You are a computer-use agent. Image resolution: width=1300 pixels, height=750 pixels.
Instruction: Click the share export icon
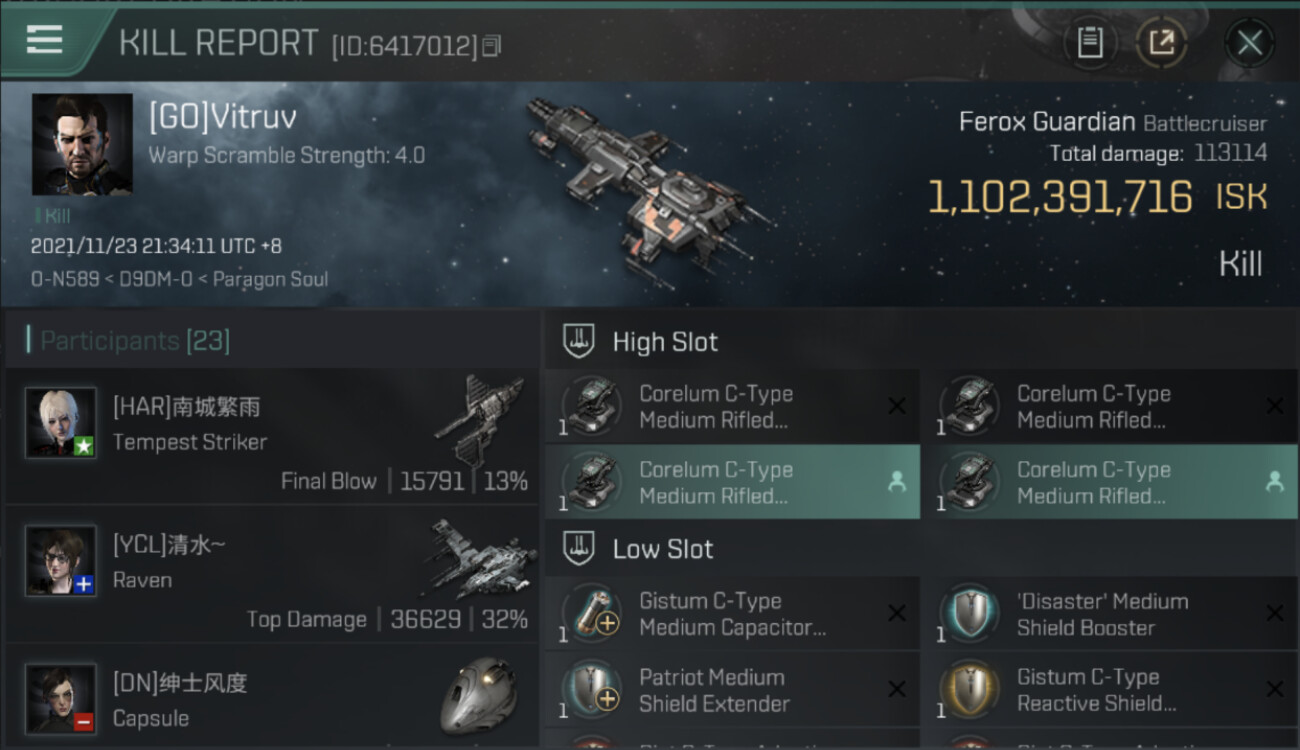(1161, 43)
